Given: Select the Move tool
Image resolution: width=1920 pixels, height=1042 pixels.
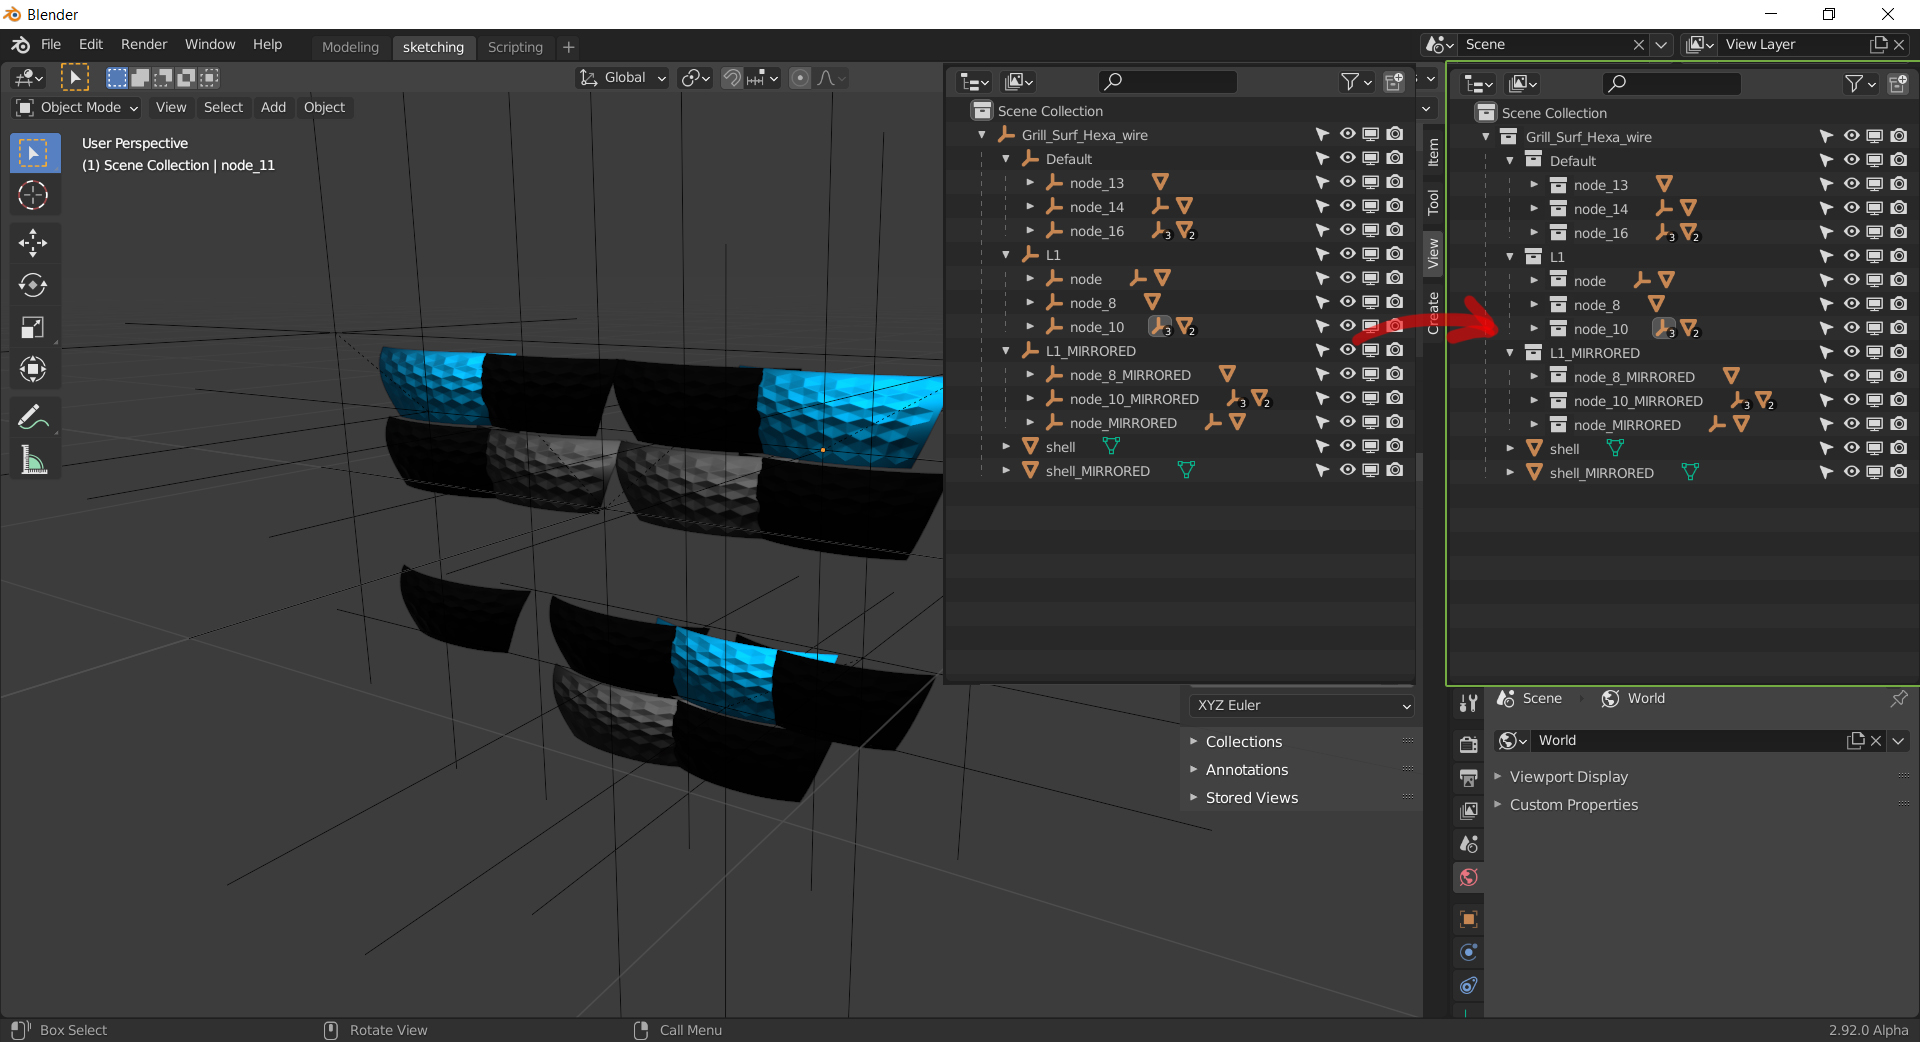Looking at the screenshot, I should click(x=33, y=242).
